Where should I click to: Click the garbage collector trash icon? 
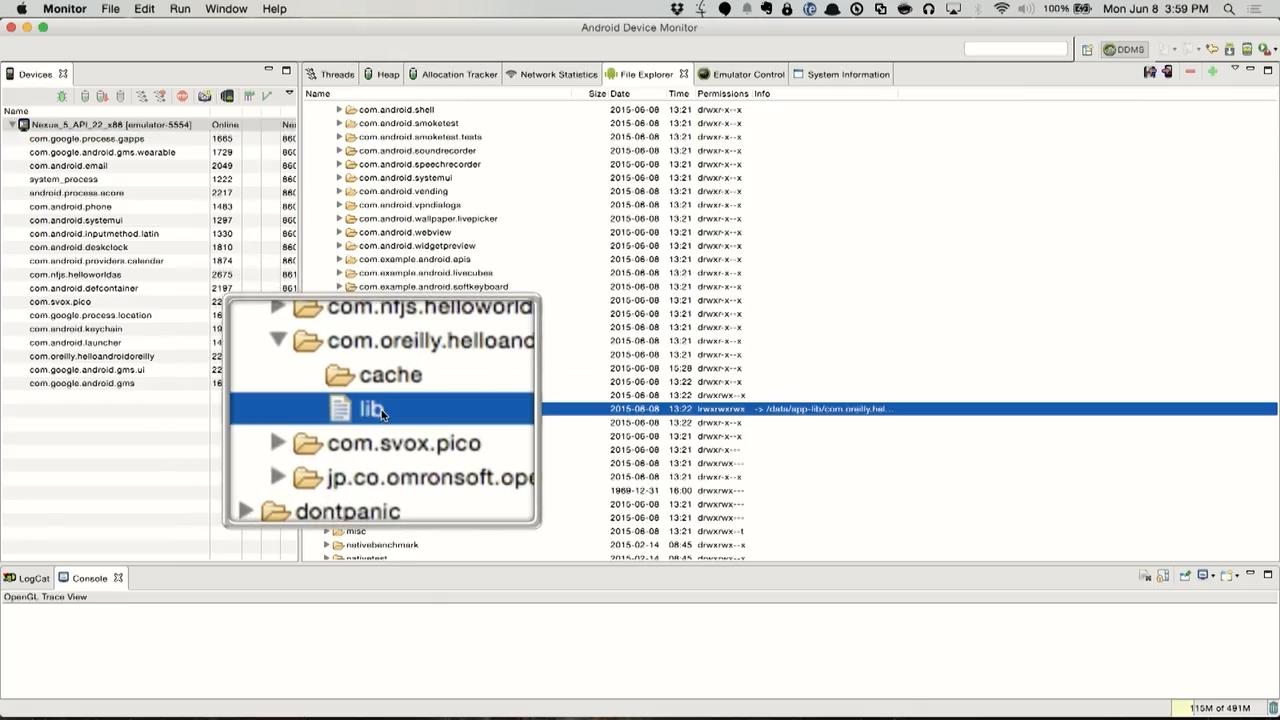1273,708
